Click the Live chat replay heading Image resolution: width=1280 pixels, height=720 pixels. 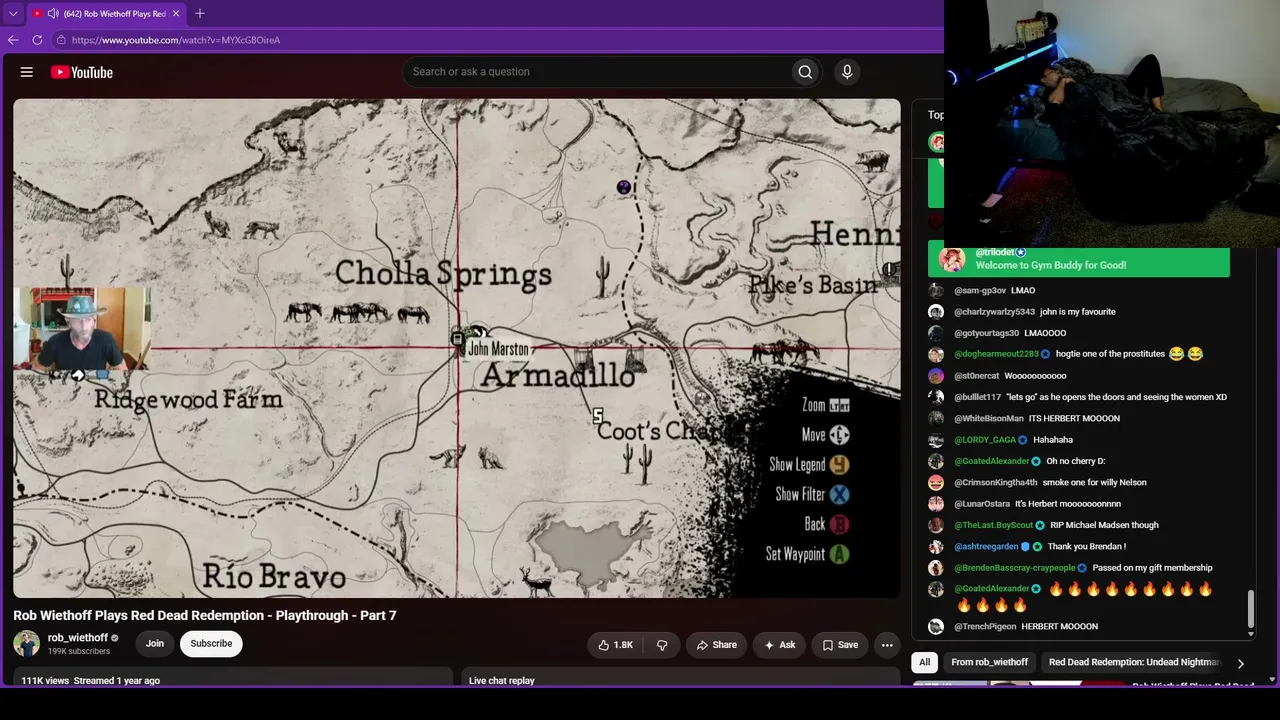[502, 680]
